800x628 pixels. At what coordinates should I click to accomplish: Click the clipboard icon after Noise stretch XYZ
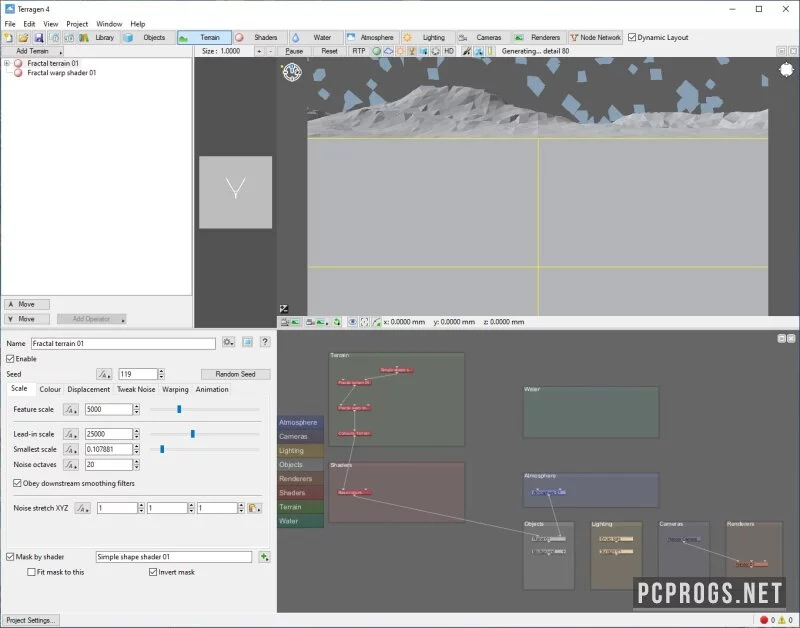pos(254,508)
